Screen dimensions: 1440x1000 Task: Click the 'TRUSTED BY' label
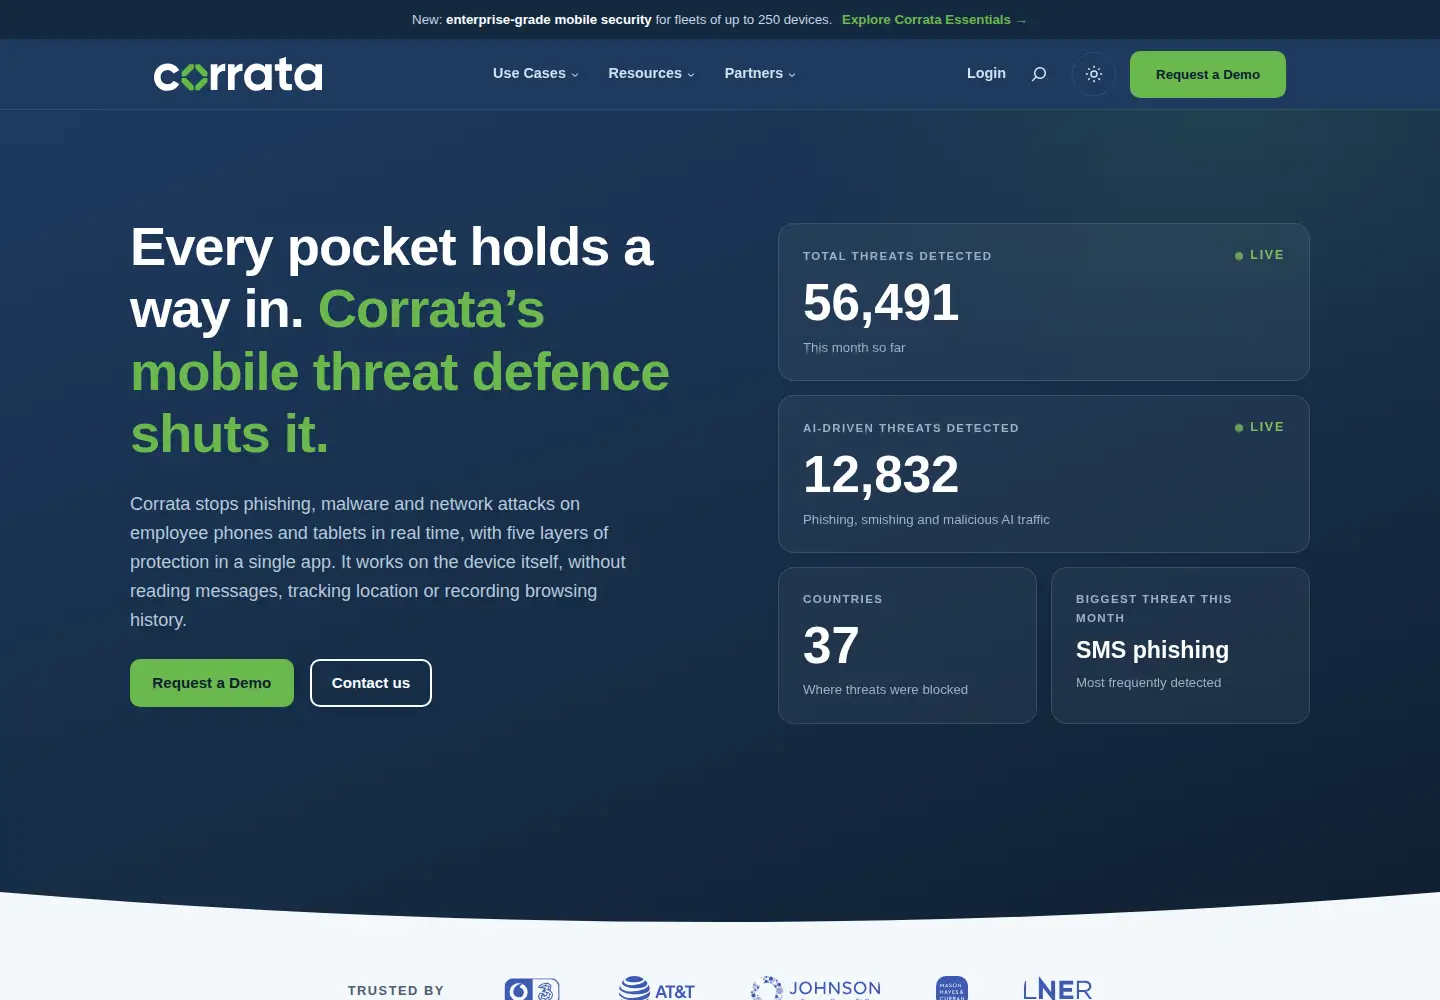pos(396,990)
